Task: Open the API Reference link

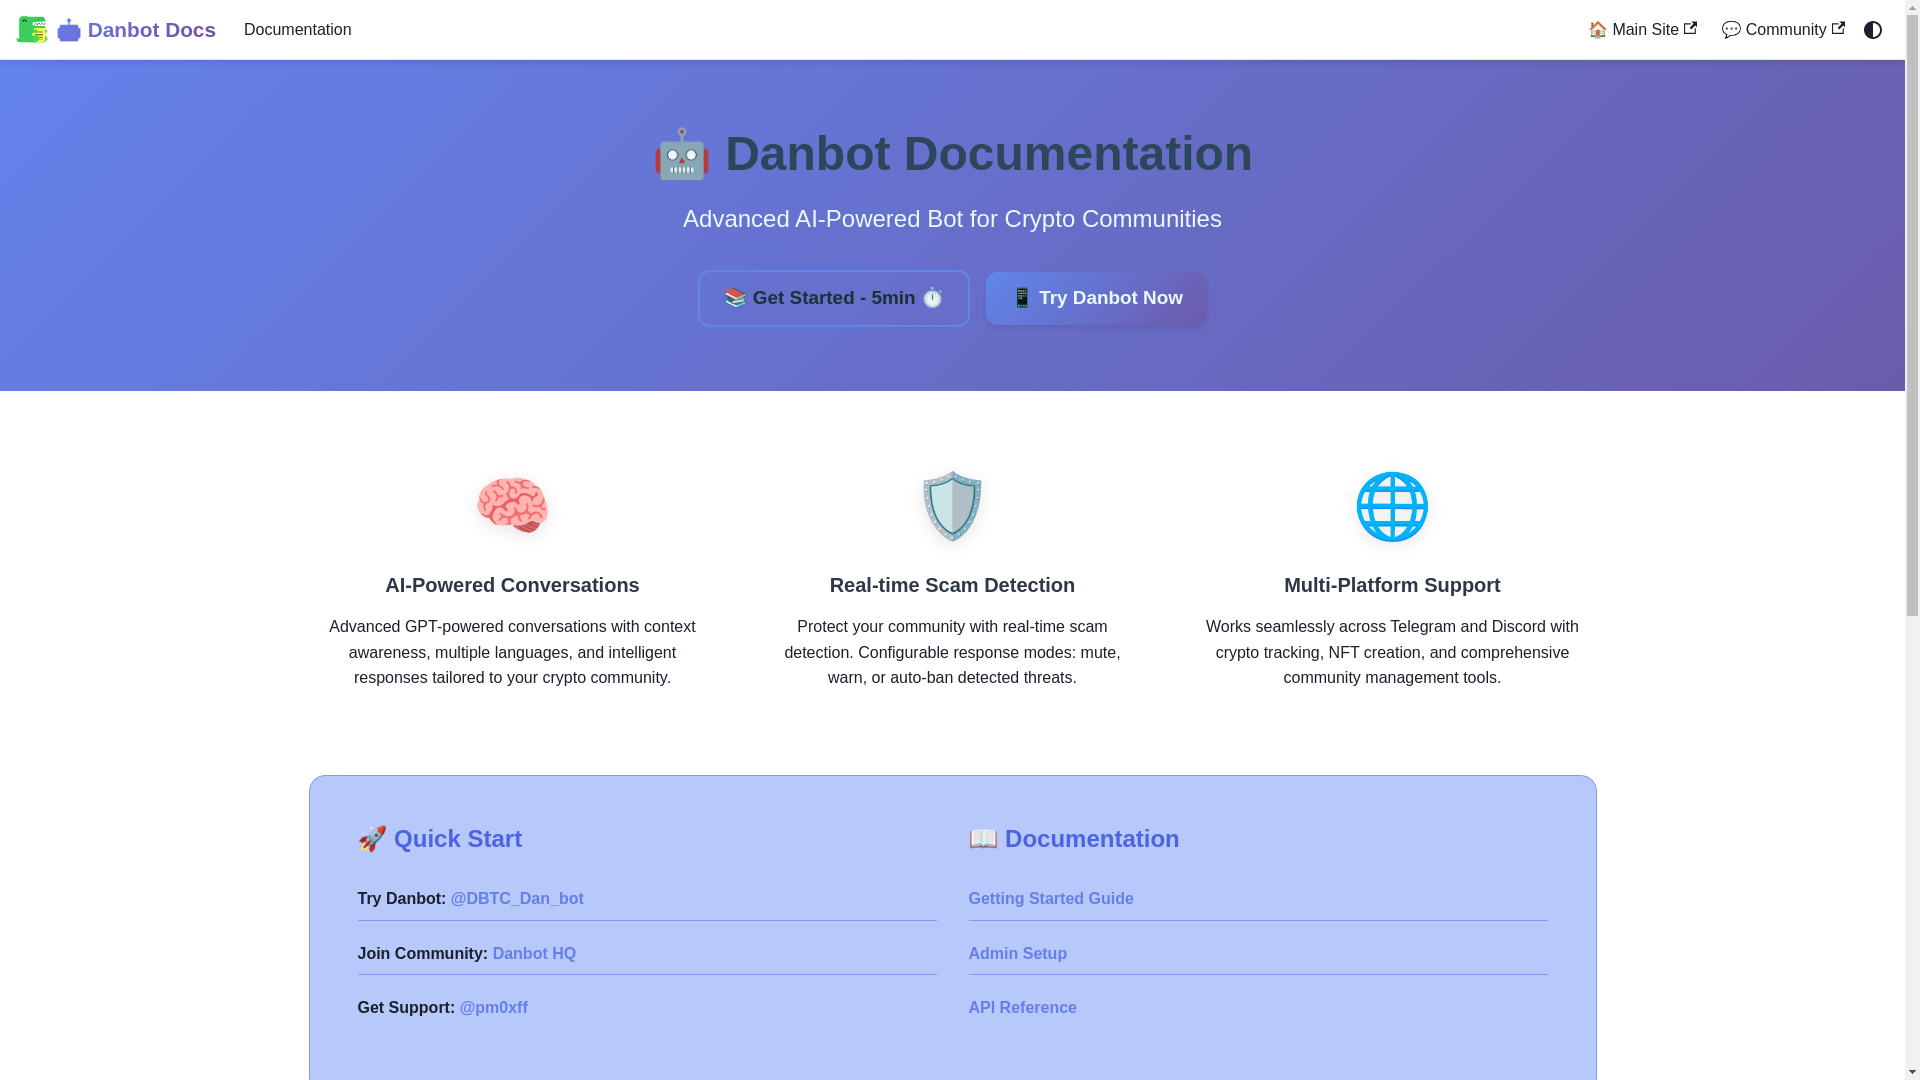Action: coord(1022,1007)
